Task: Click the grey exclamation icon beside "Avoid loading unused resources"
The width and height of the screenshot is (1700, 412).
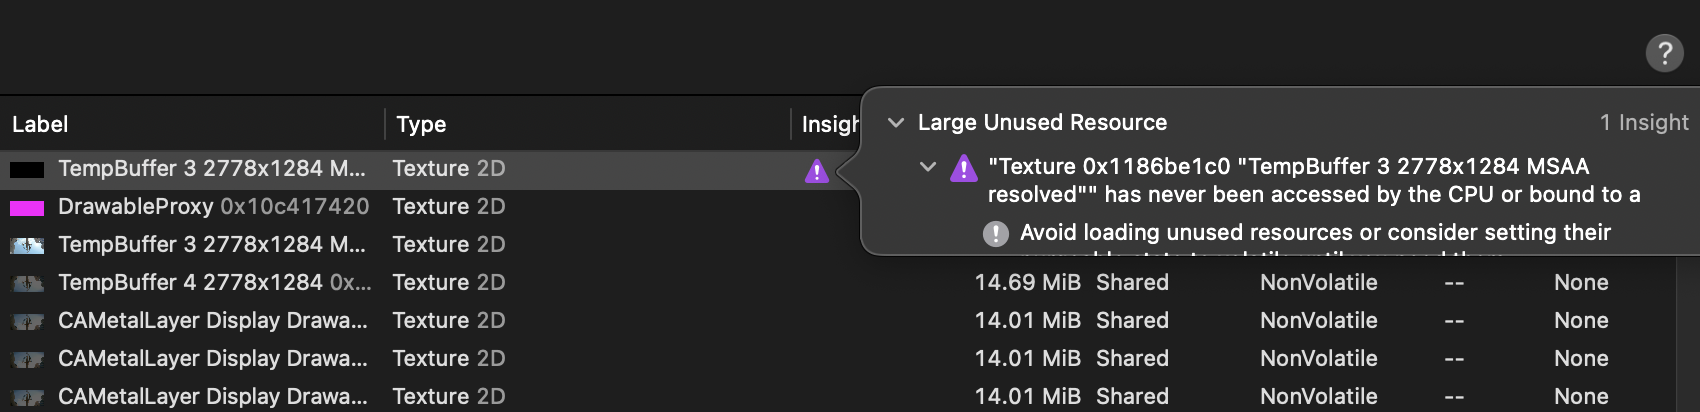Action: (995, 233)
